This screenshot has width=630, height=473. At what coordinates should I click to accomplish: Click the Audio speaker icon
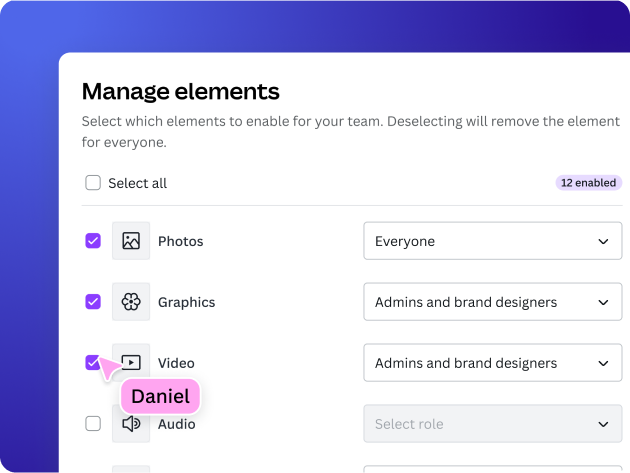pos(131,424)
